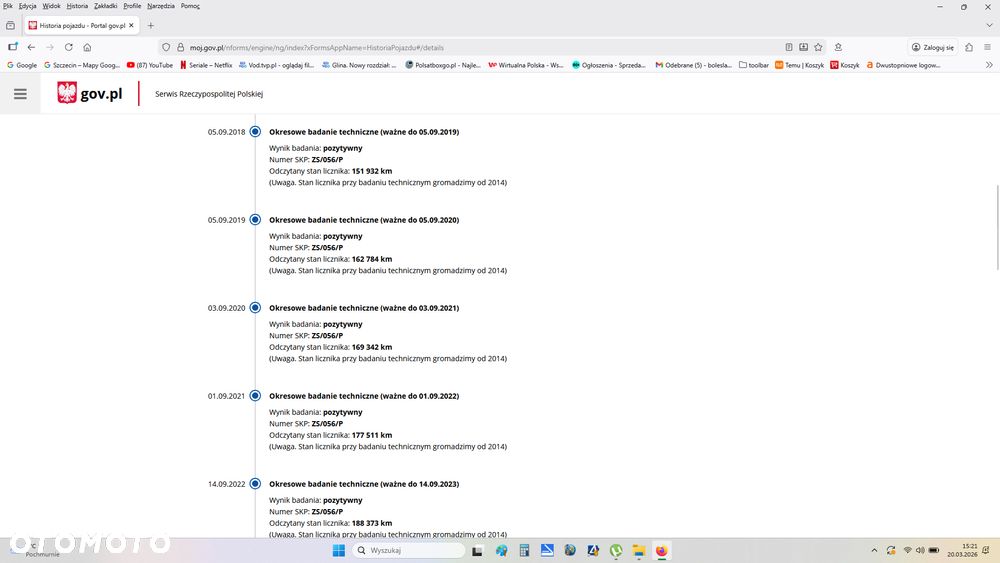Open the browser home page
This screenshot has height=563, width=1000.
(87, 47)
